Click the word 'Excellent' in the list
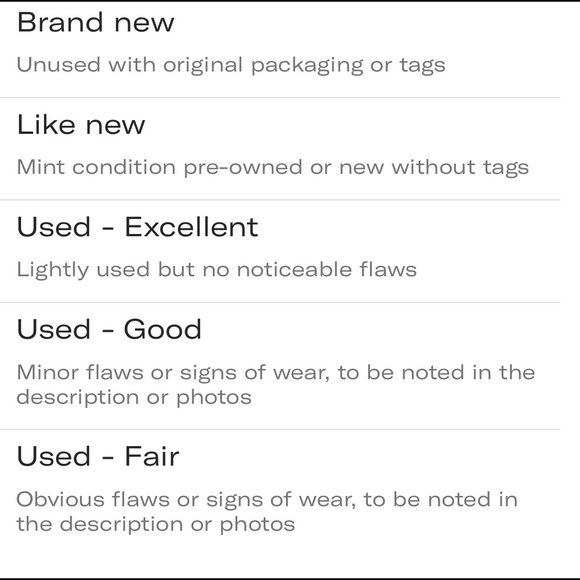Screen dimensions: 580x580 [x=191, y=227]
